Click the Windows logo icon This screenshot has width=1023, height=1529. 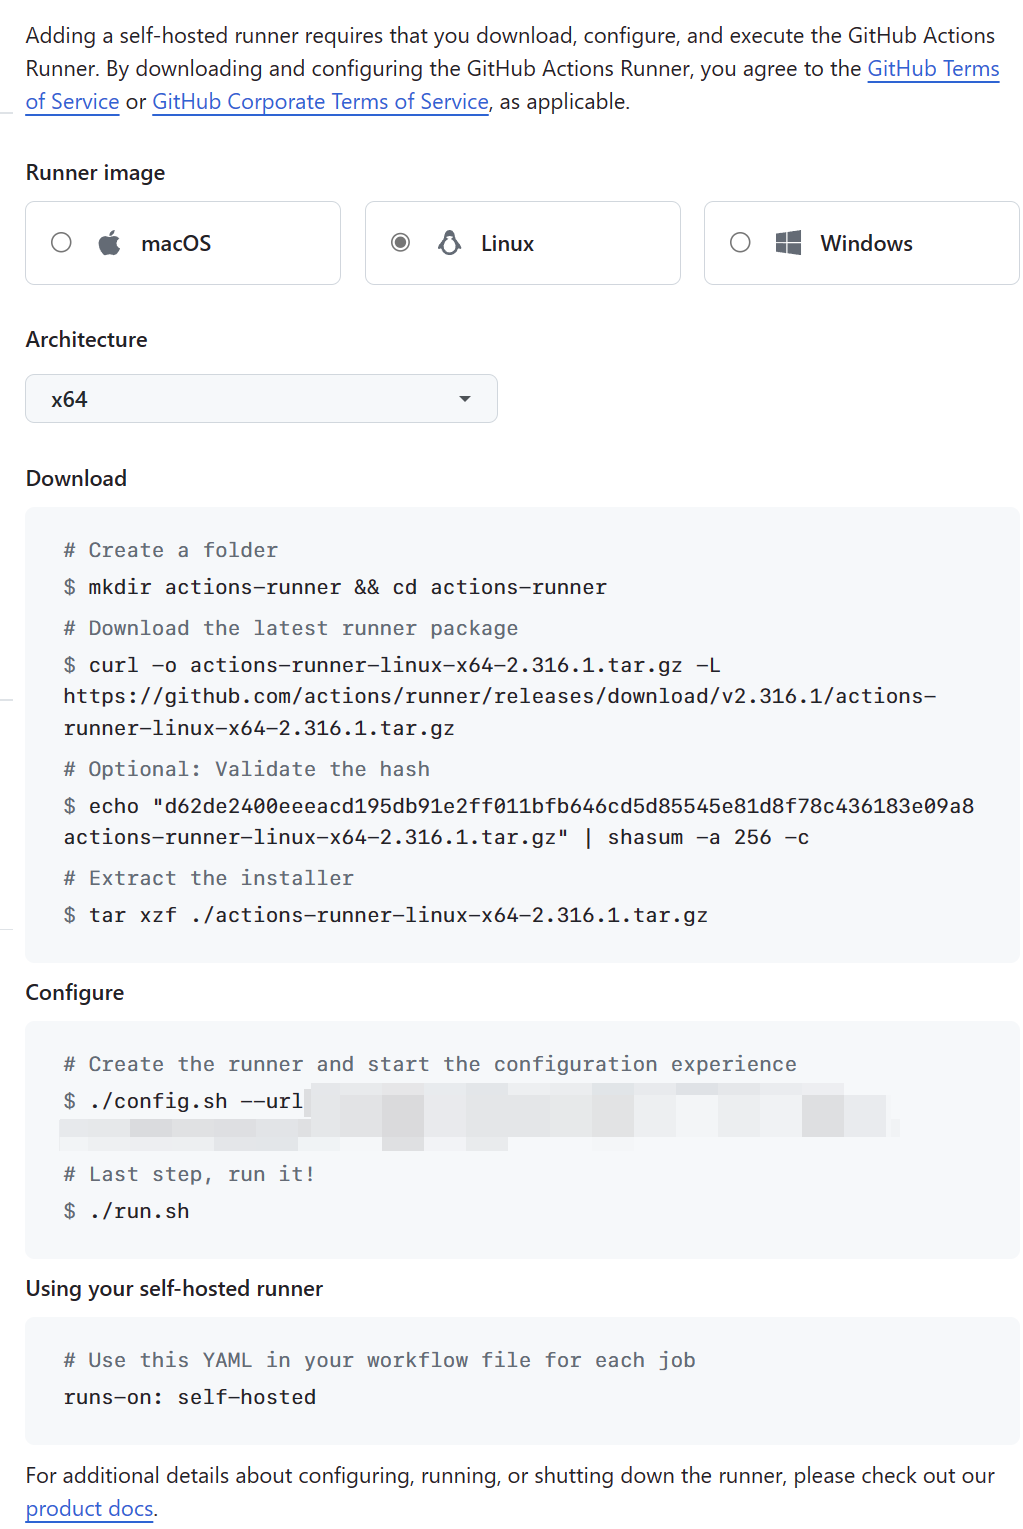[x=789, y=243]
